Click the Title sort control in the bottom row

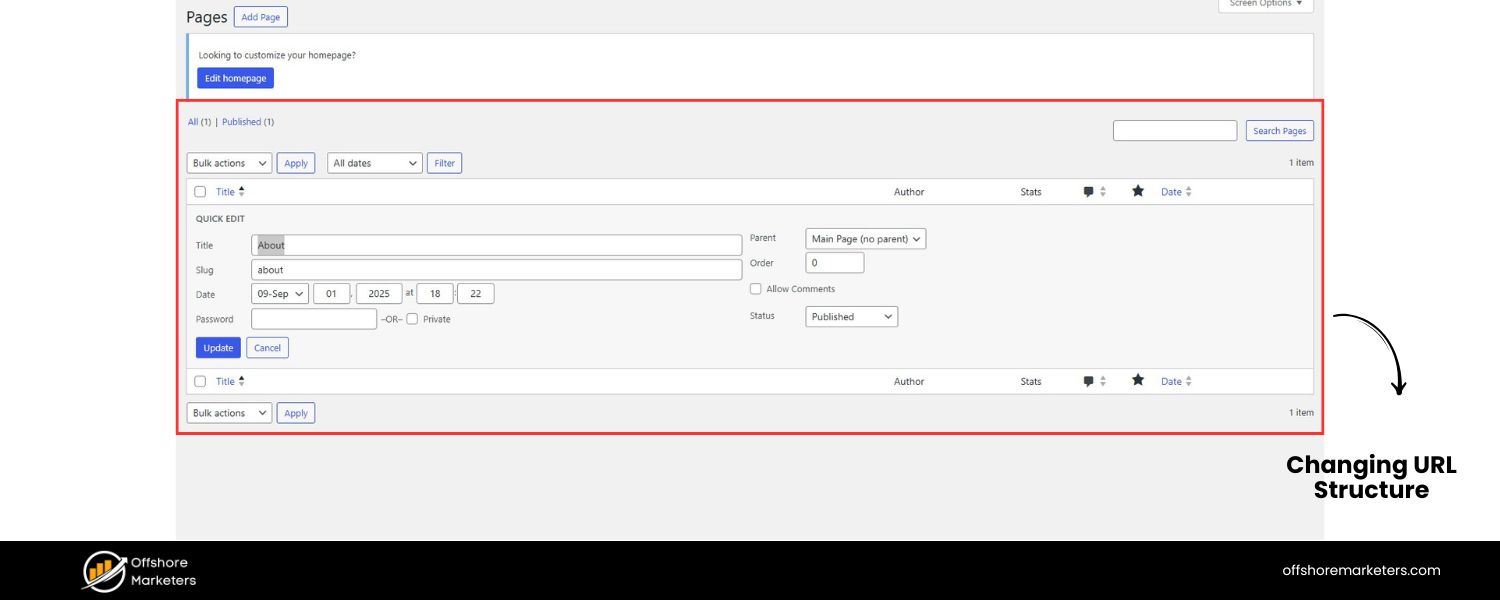click(x=243, y=381)
